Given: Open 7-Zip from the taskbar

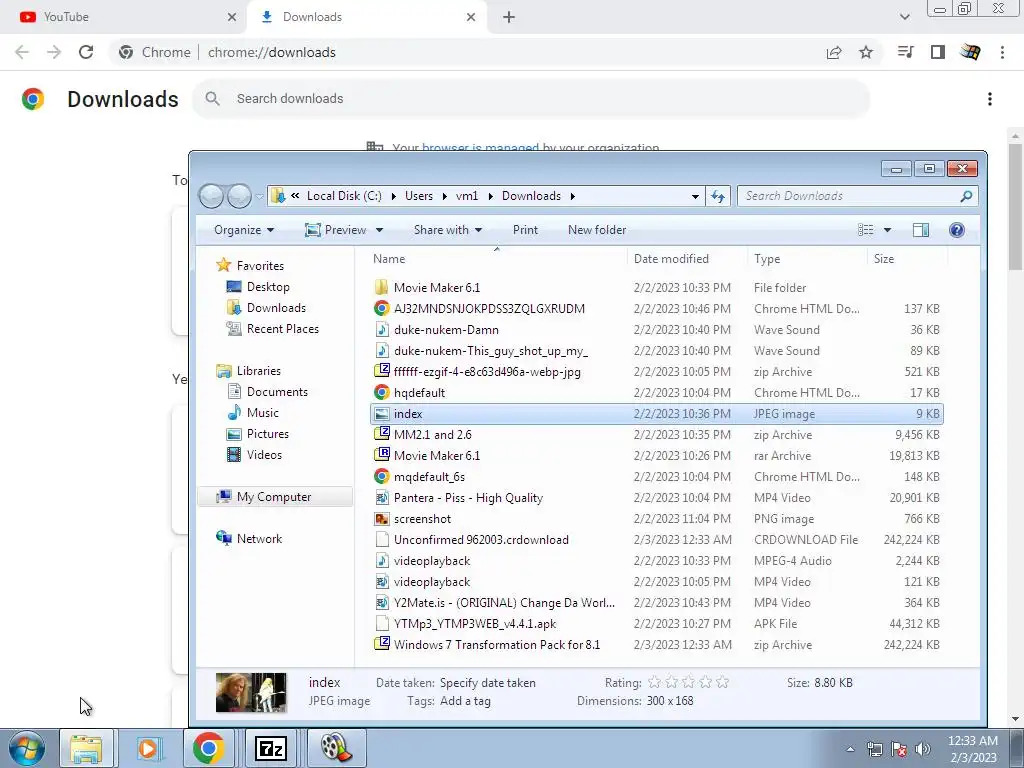Looking at the screenshot, I should coord(272,748).
